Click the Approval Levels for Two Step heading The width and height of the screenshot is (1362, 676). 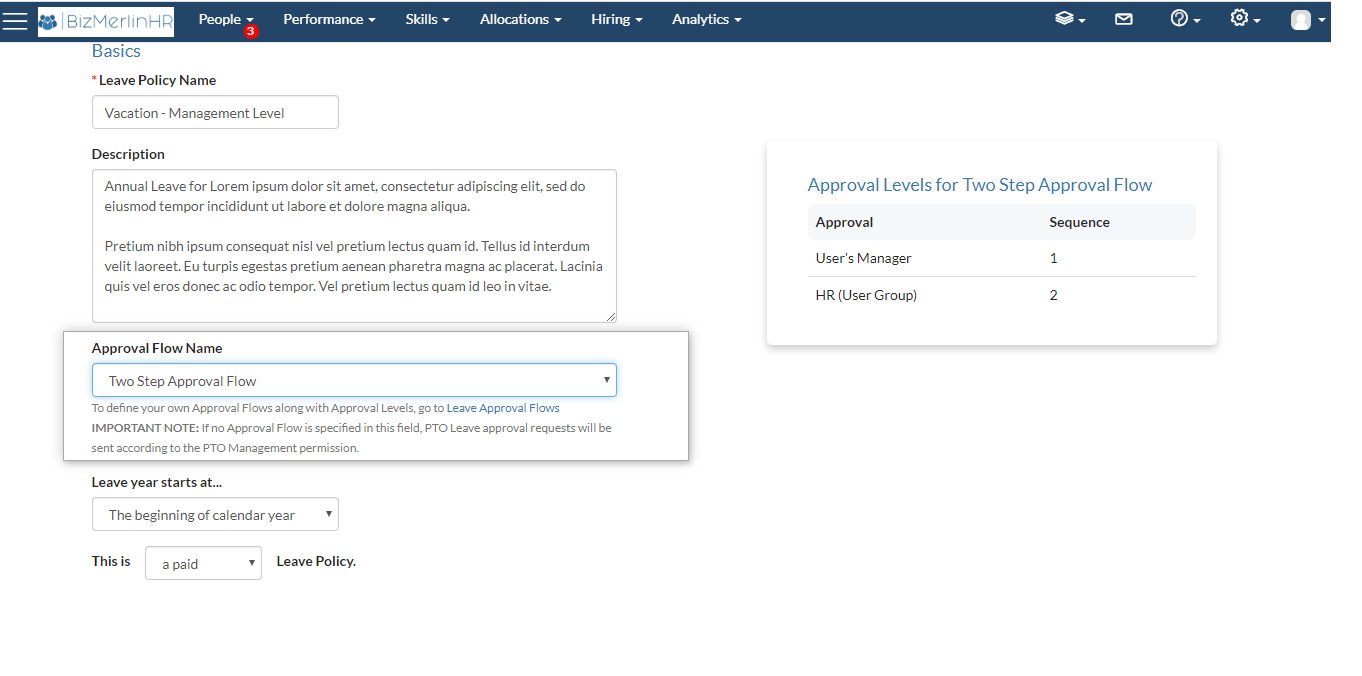click(980, 185)
